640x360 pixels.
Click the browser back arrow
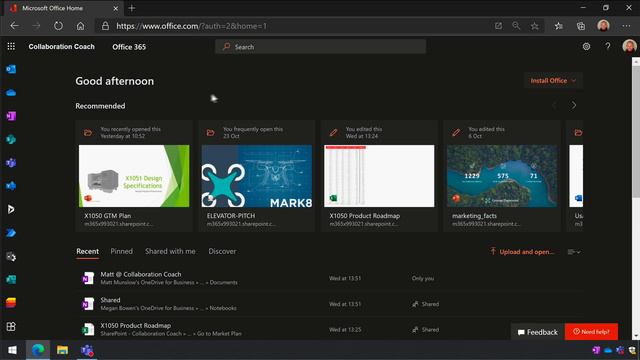(x=14, y=26)
